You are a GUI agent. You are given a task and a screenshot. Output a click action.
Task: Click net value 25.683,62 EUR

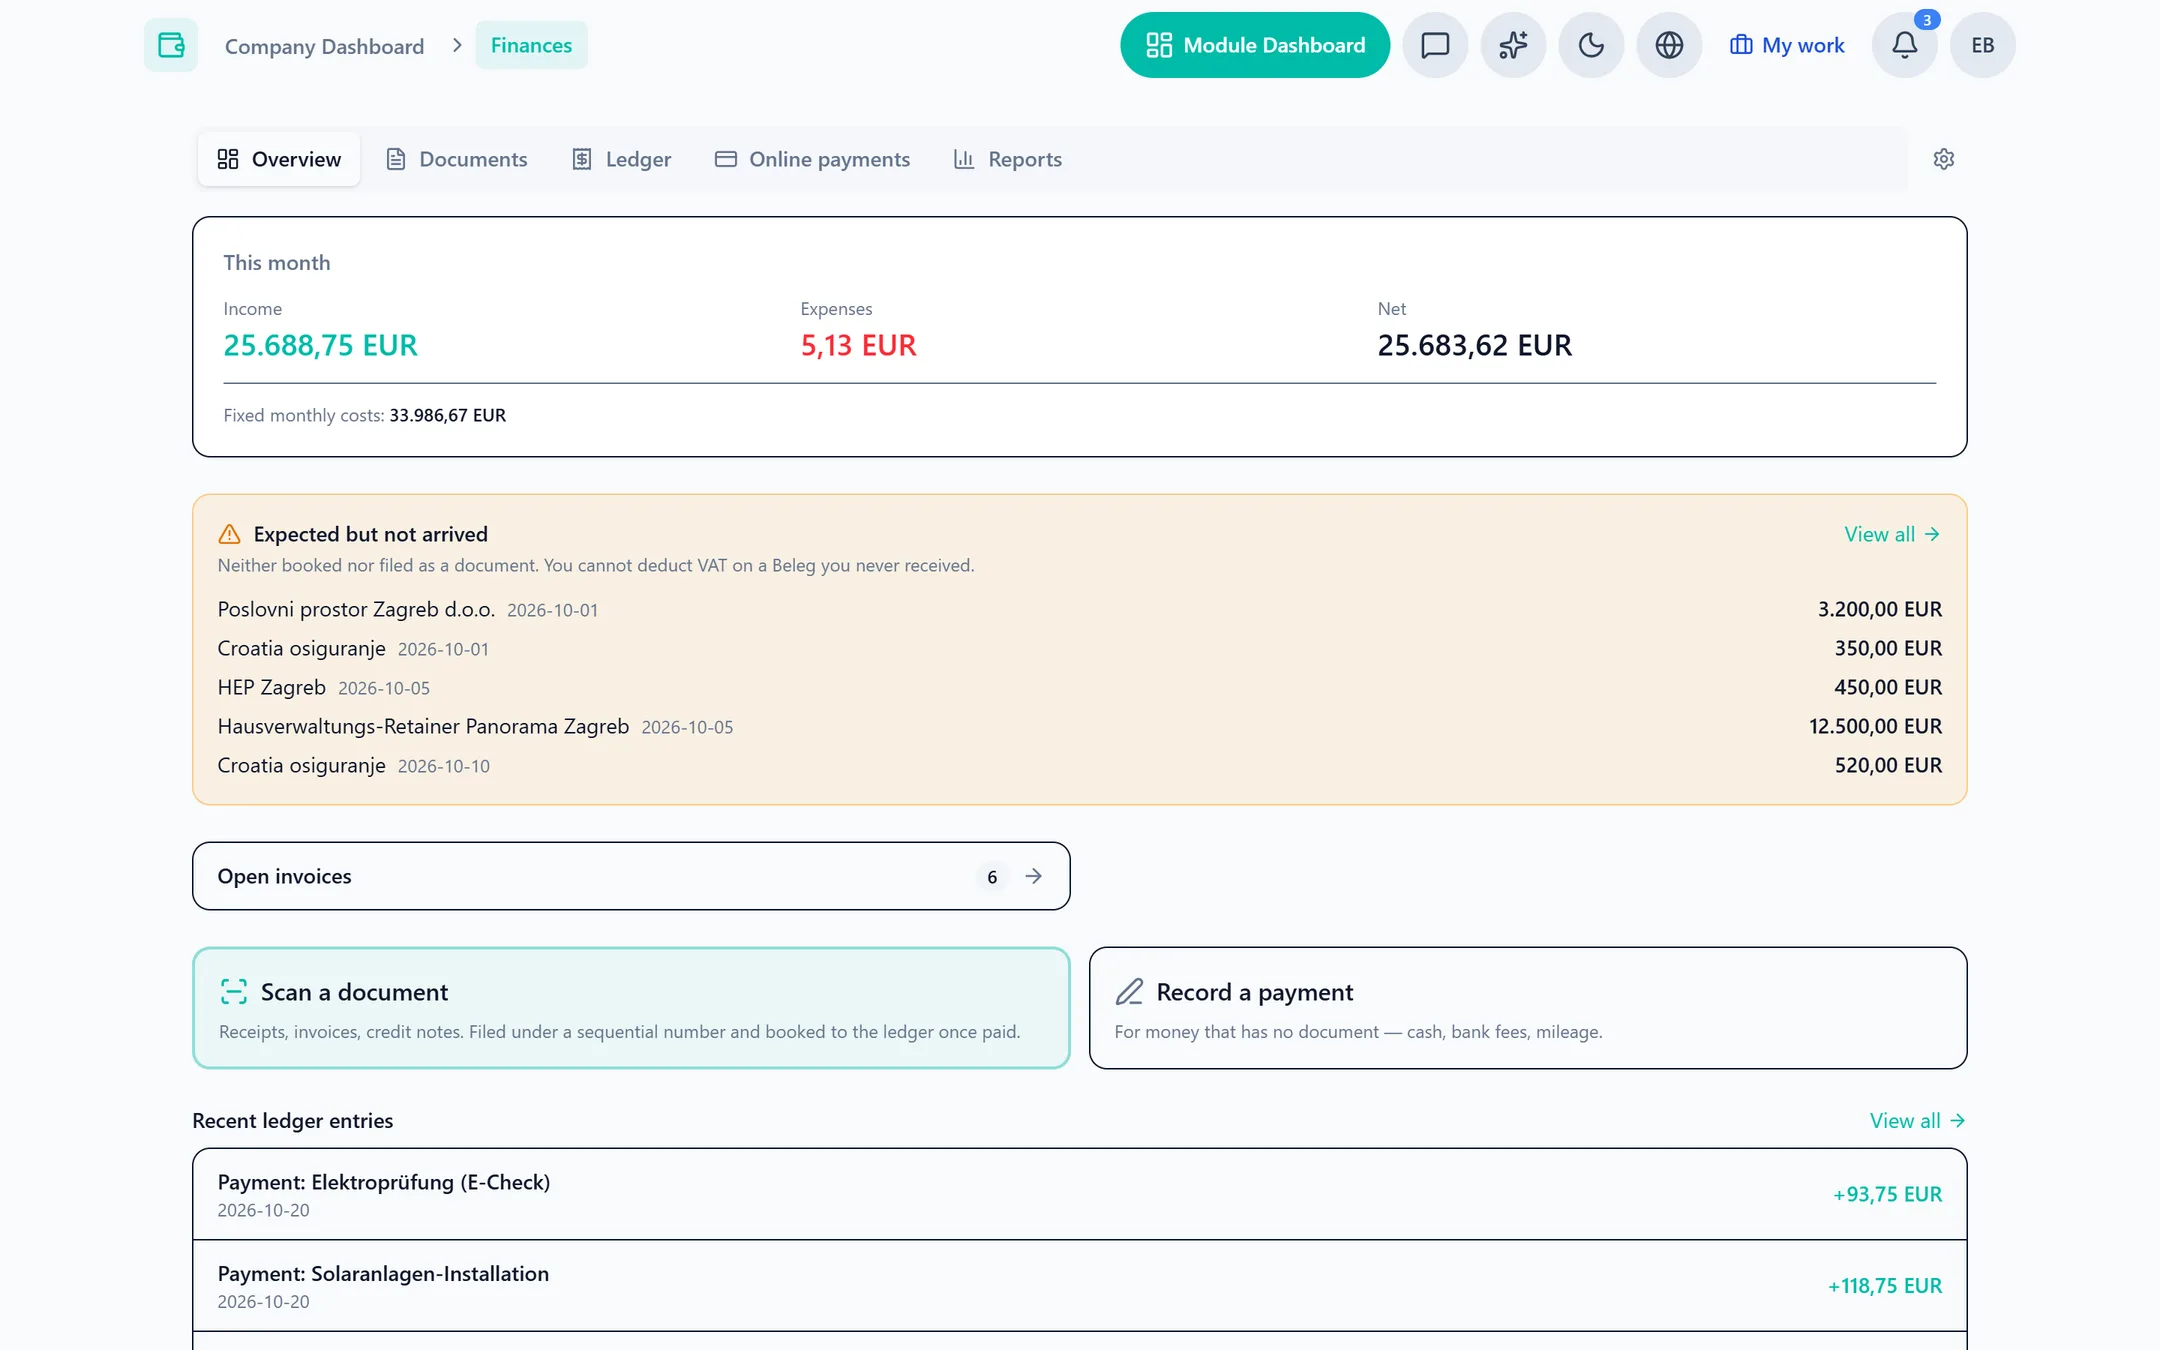pos(1474,345)
